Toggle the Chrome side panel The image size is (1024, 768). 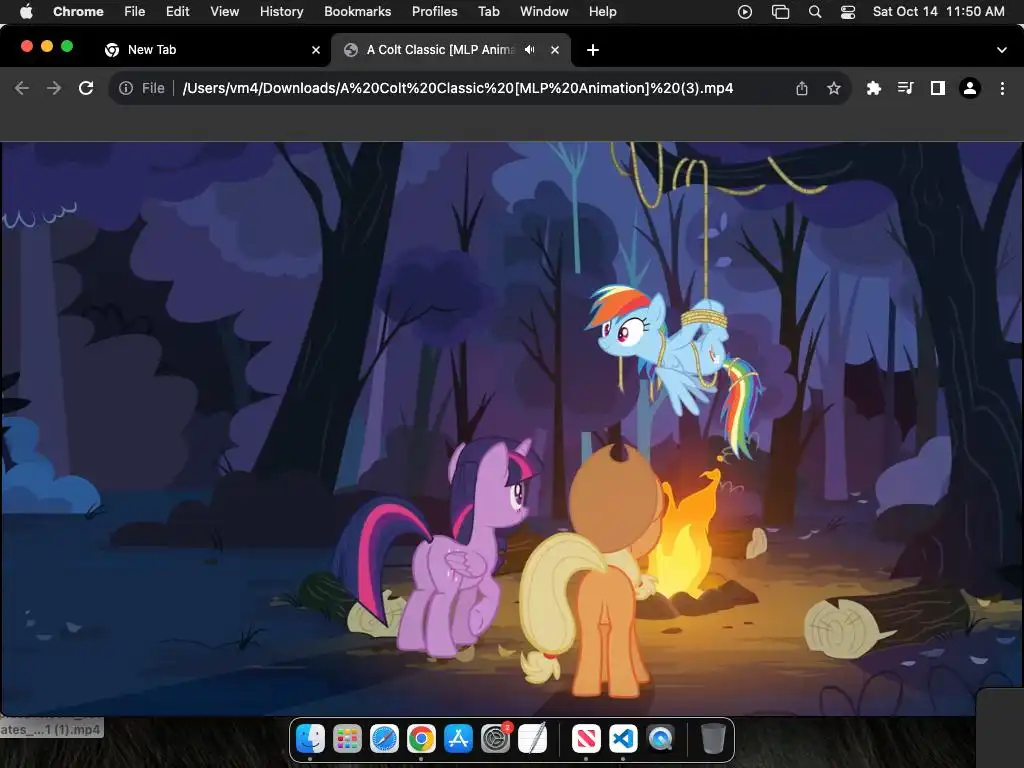coord(937,88)
